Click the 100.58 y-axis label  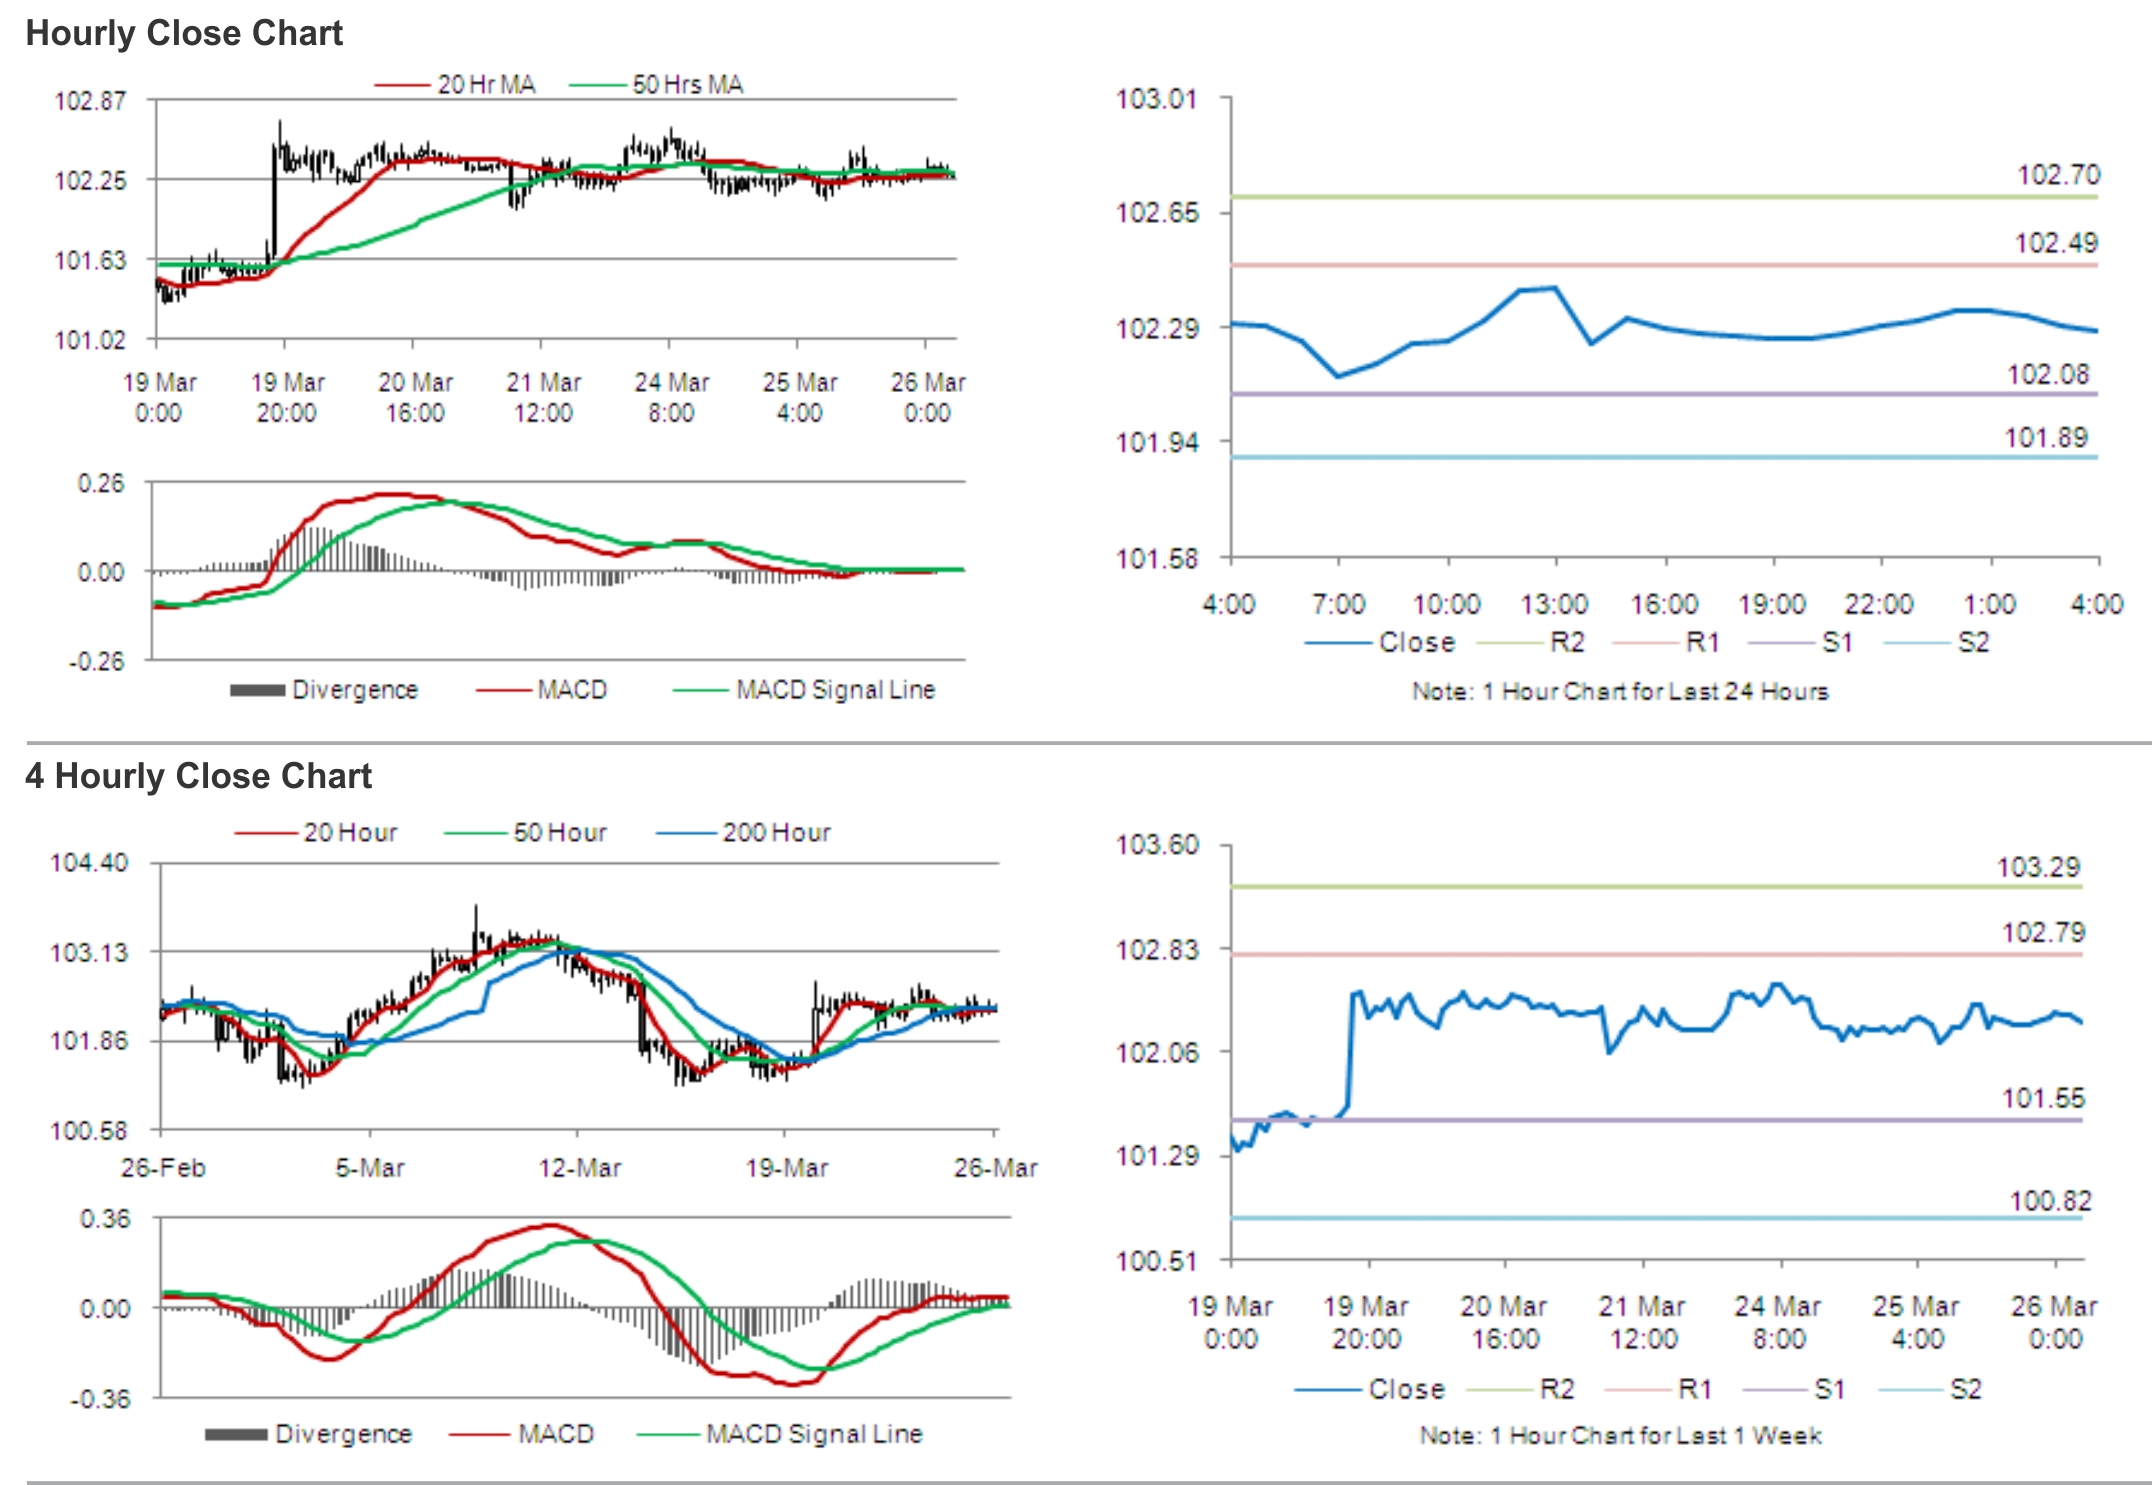(89, 1131)
